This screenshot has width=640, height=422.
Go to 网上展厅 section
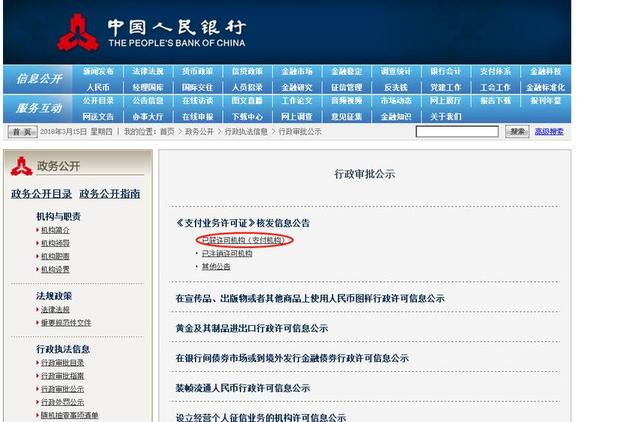point(446,100)
